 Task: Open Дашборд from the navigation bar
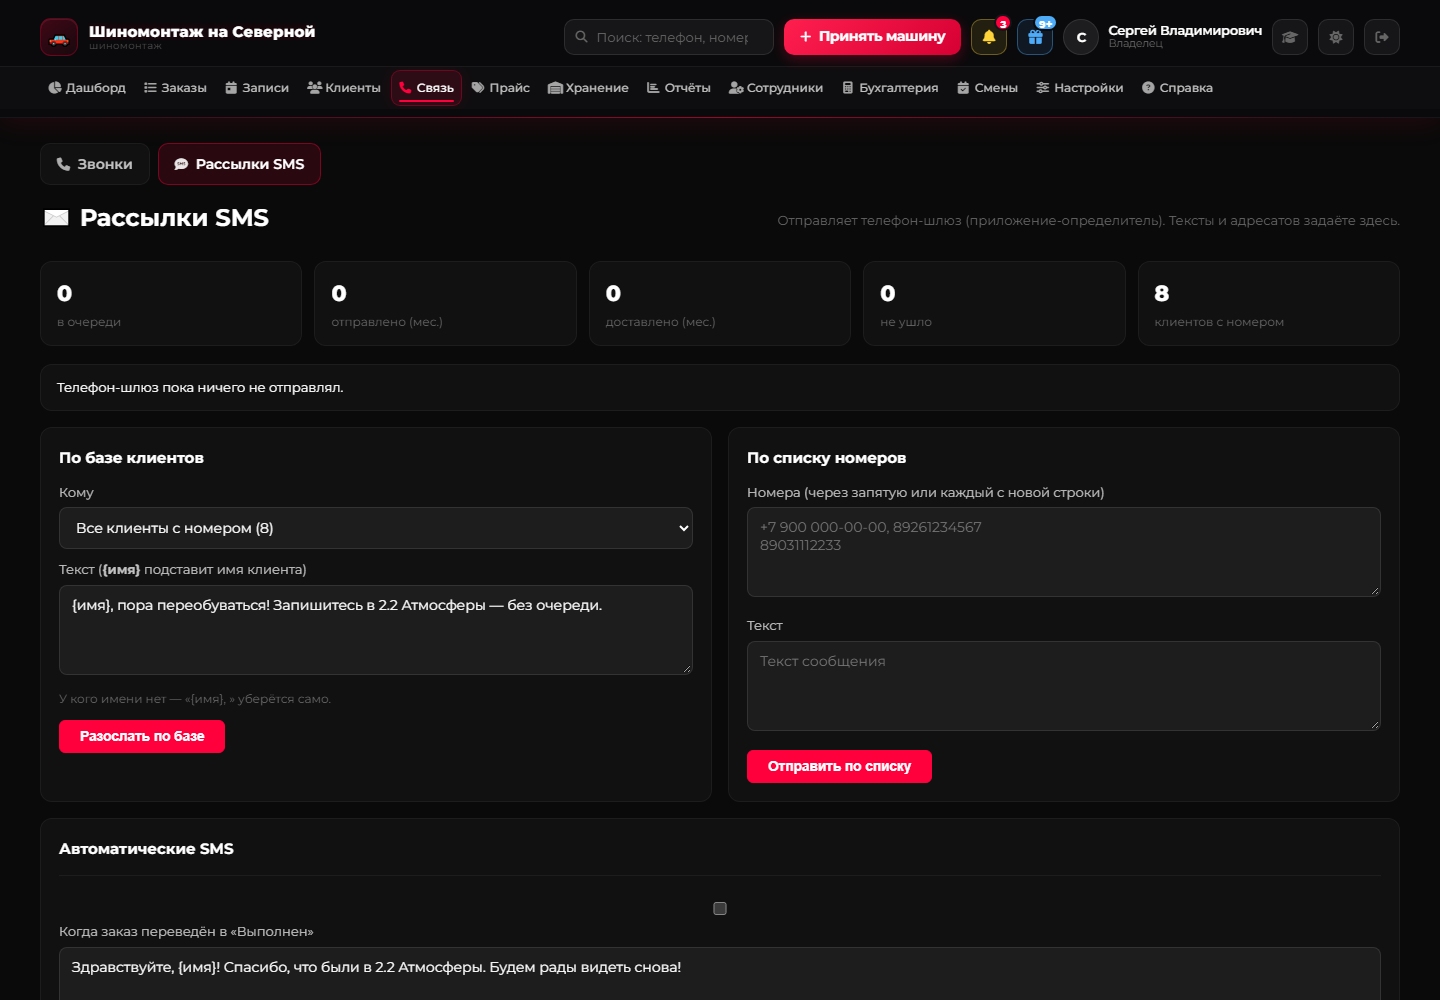point(87,88)
